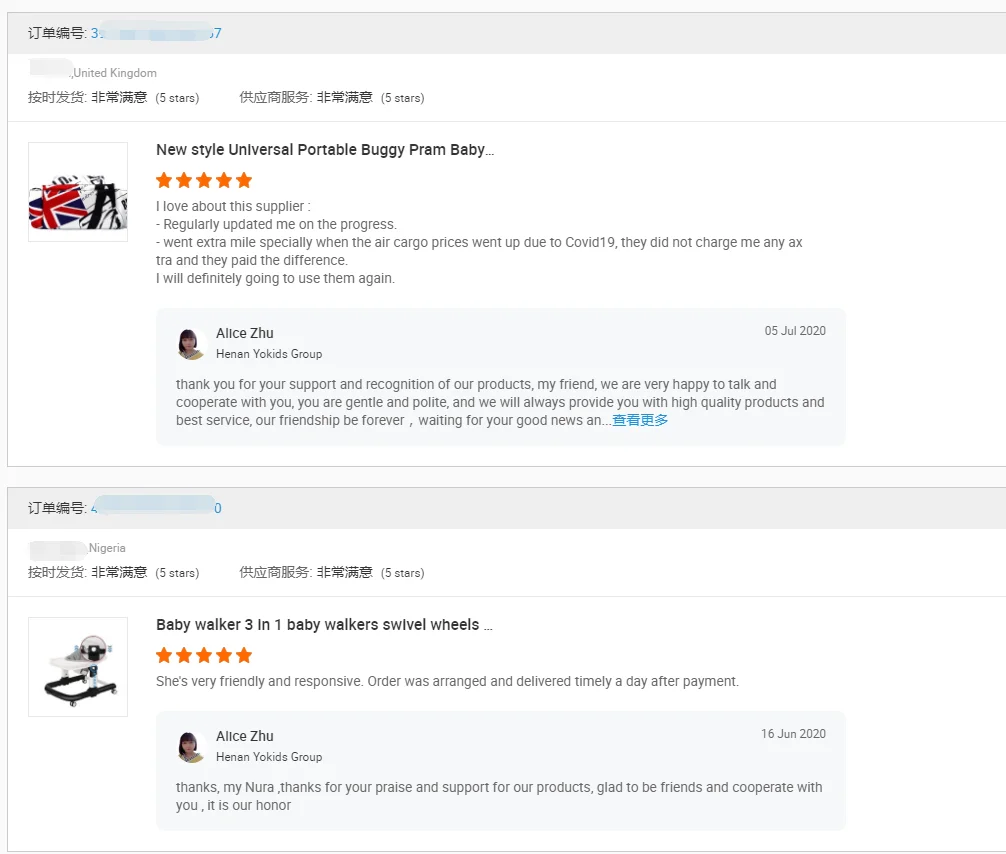Open "Baby walker 3 in 1" product title
The image size is (1006, 854).
tap(324, 625)
